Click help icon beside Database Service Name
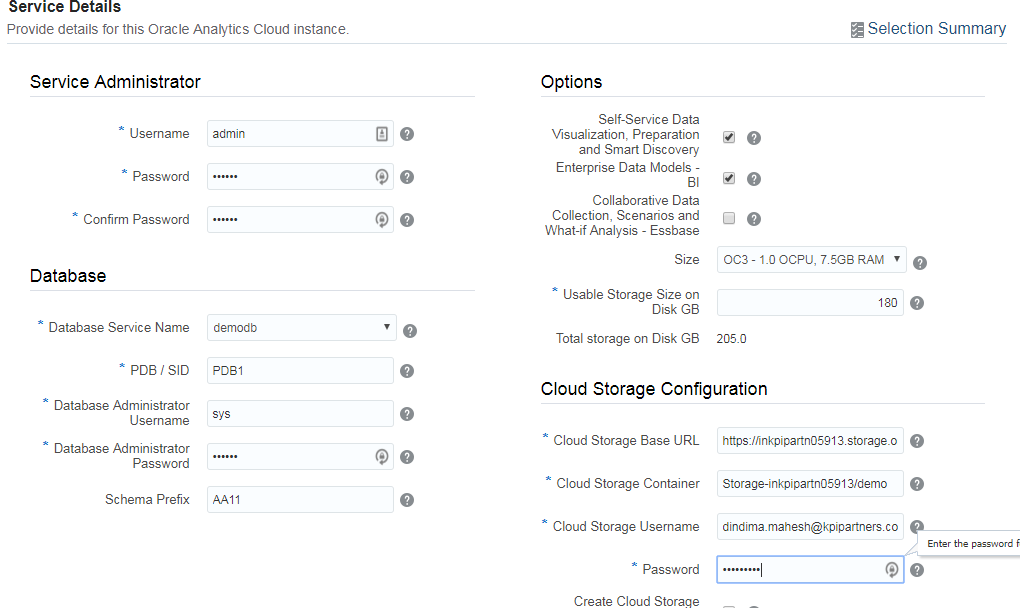 coord(409,331)
